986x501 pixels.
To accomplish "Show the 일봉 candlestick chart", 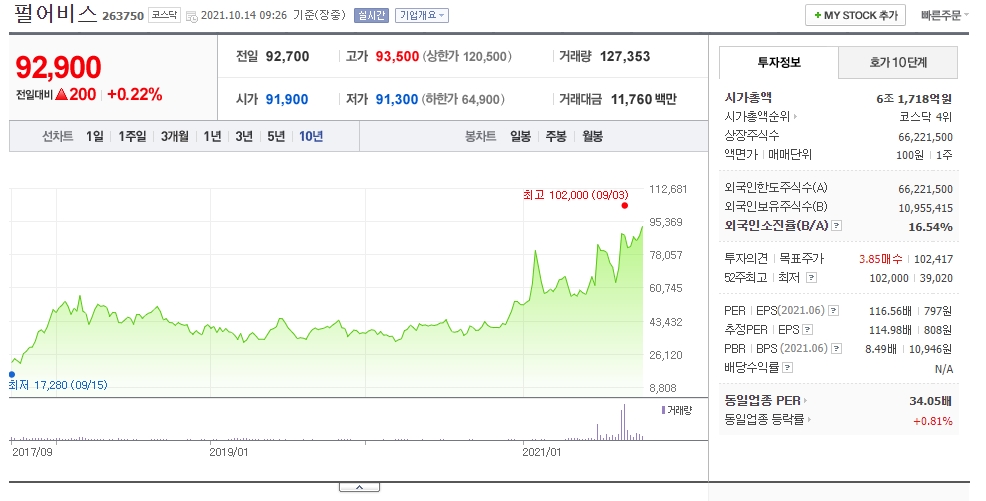I will pyautogui.click(x=520, y=136).
